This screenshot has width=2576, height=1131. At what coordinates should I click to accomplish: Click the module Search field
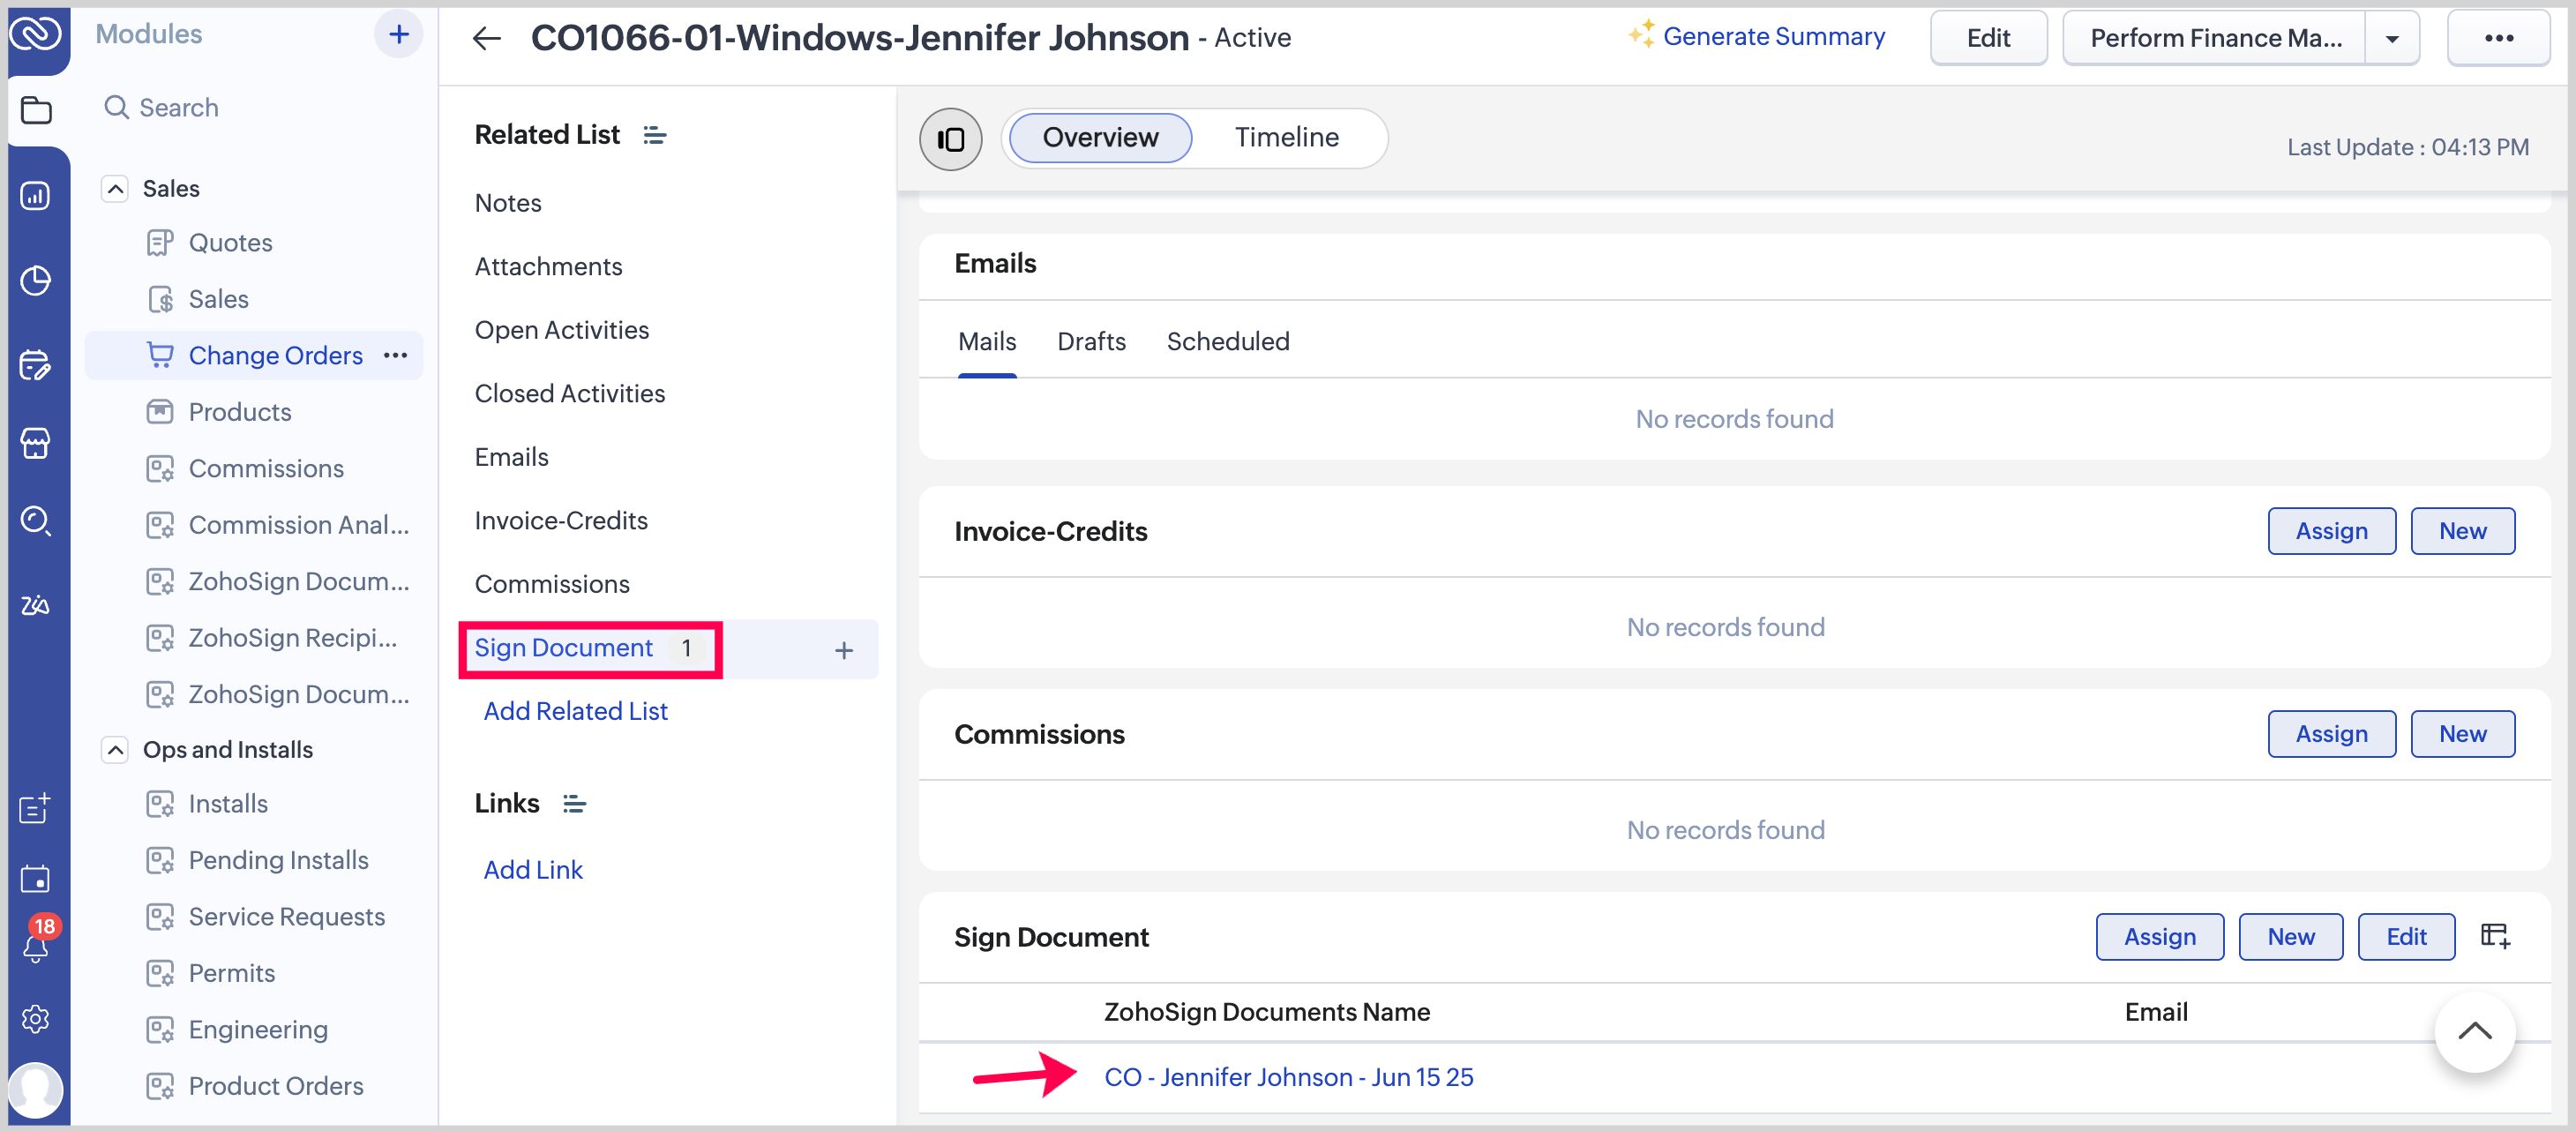click(x=178, y=107)
